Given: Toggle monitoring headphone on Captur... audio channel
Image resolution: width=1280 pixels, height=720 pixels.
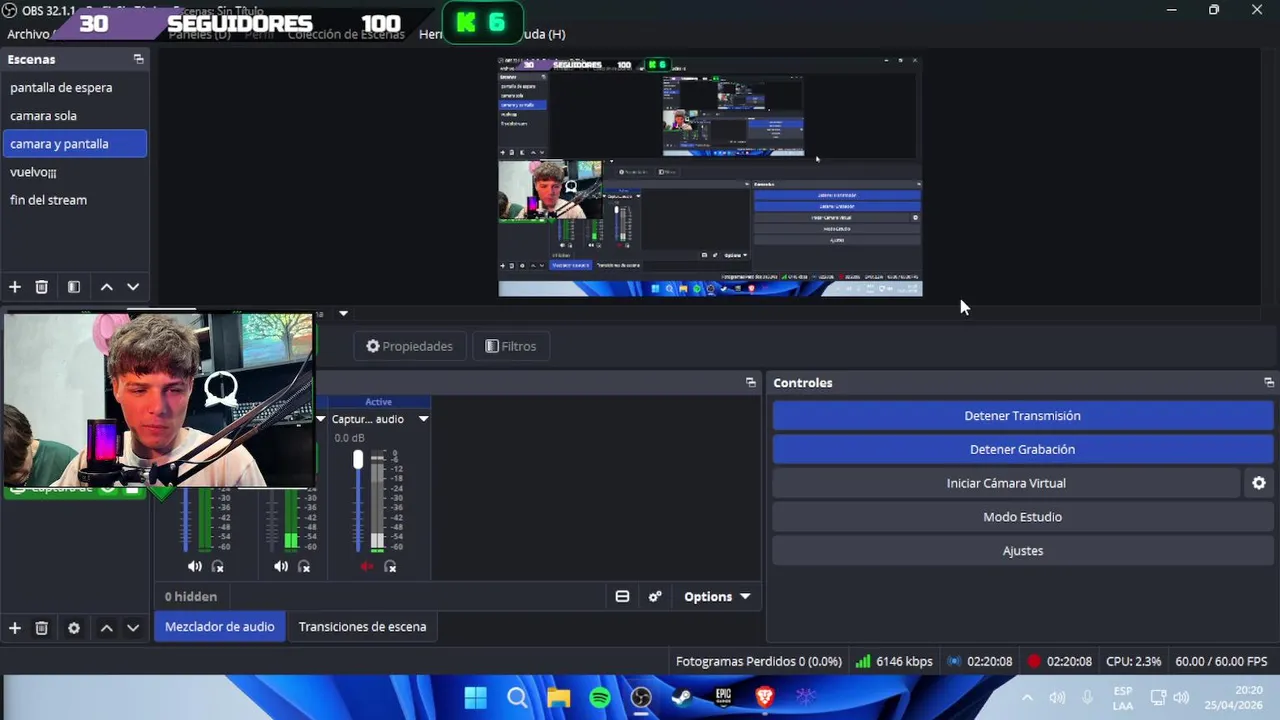Looking at the screenshot, I should [x=390, y=566].
